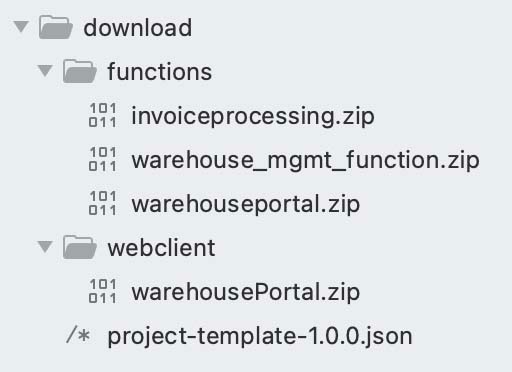Image resolution: width=512 pixels, height=372 pixels.
Task: Click the webclient folder icon
Action: point(80,247)
